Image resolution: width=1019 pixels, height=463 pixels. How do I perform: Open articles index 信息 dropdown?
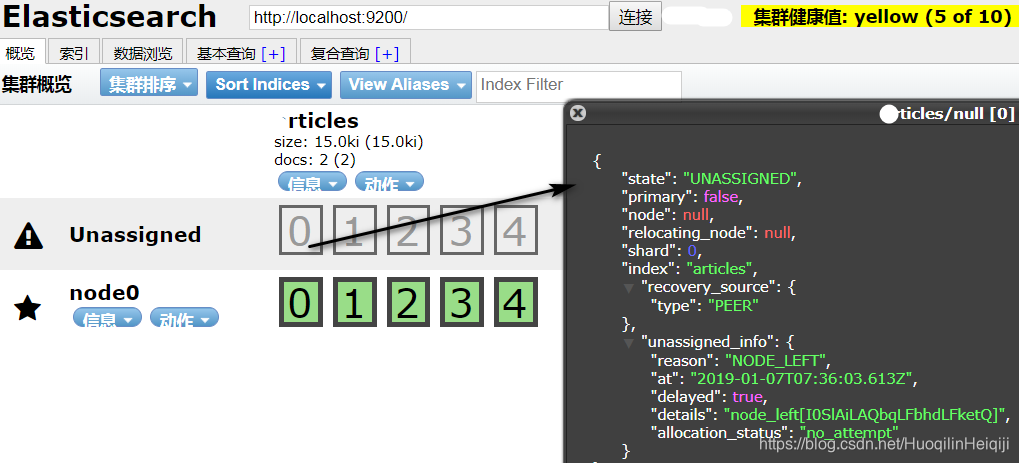313,181
